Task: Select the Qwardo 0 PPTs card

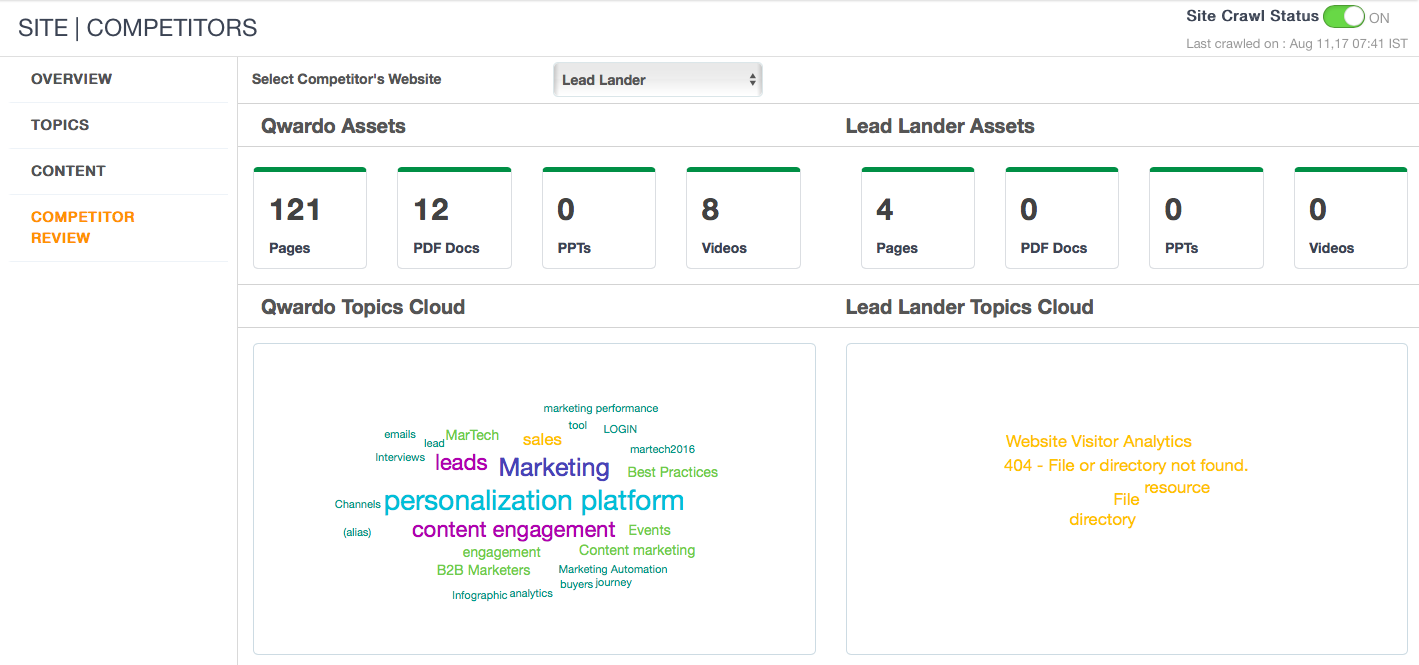Action: click(599, 218)
